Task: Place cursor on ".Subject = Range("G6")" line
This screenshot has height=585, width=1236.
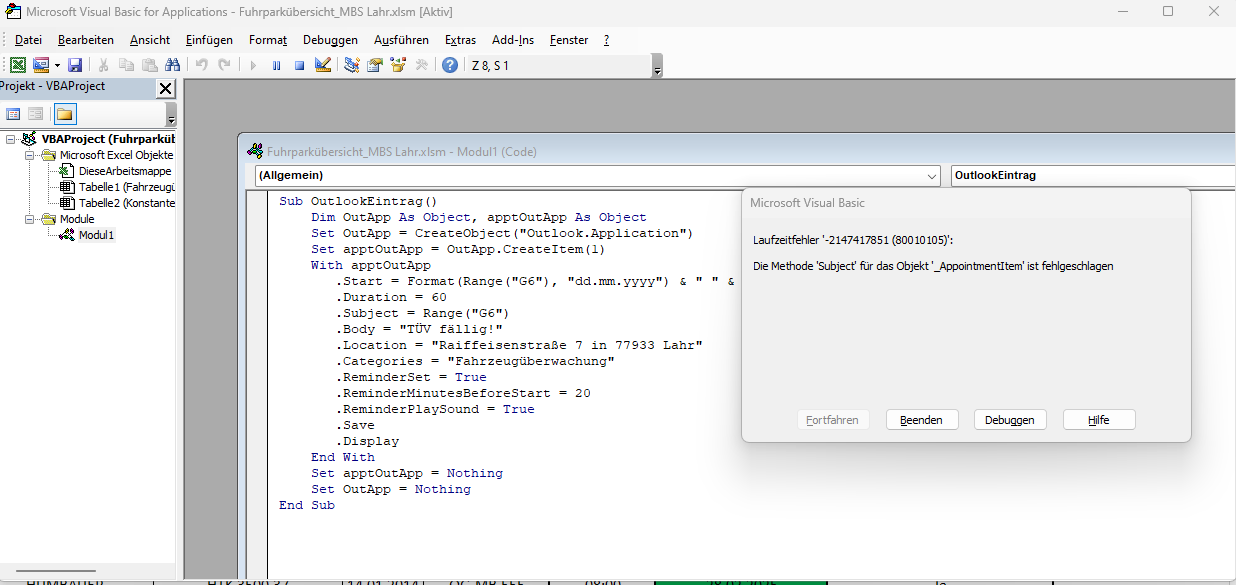Action: click(x=423, y=313)
